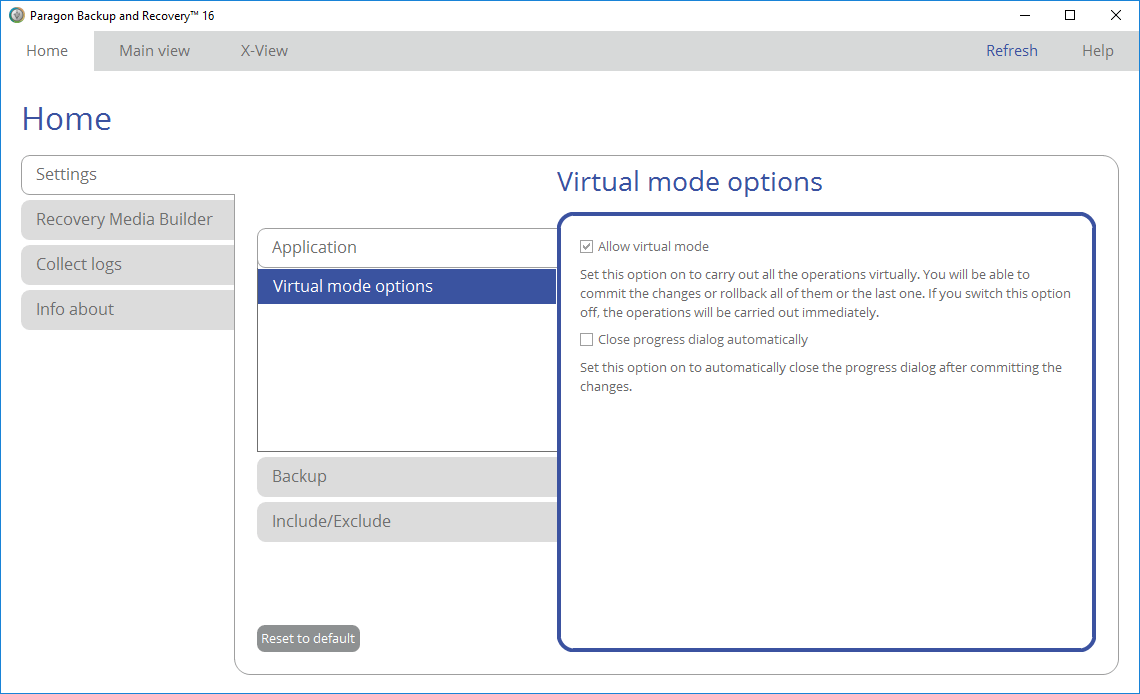This screenshot has width=1140, height=694.
Task: Switch to X-View tab
Action: click(264, 51)
